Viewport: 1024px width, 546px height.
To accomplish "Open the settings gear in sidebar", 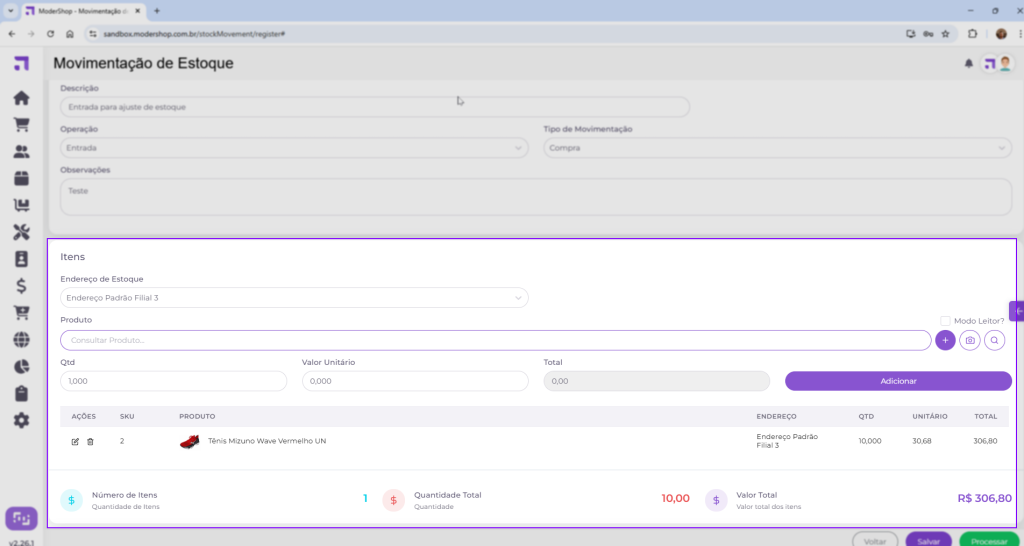I will pos(21,420).
